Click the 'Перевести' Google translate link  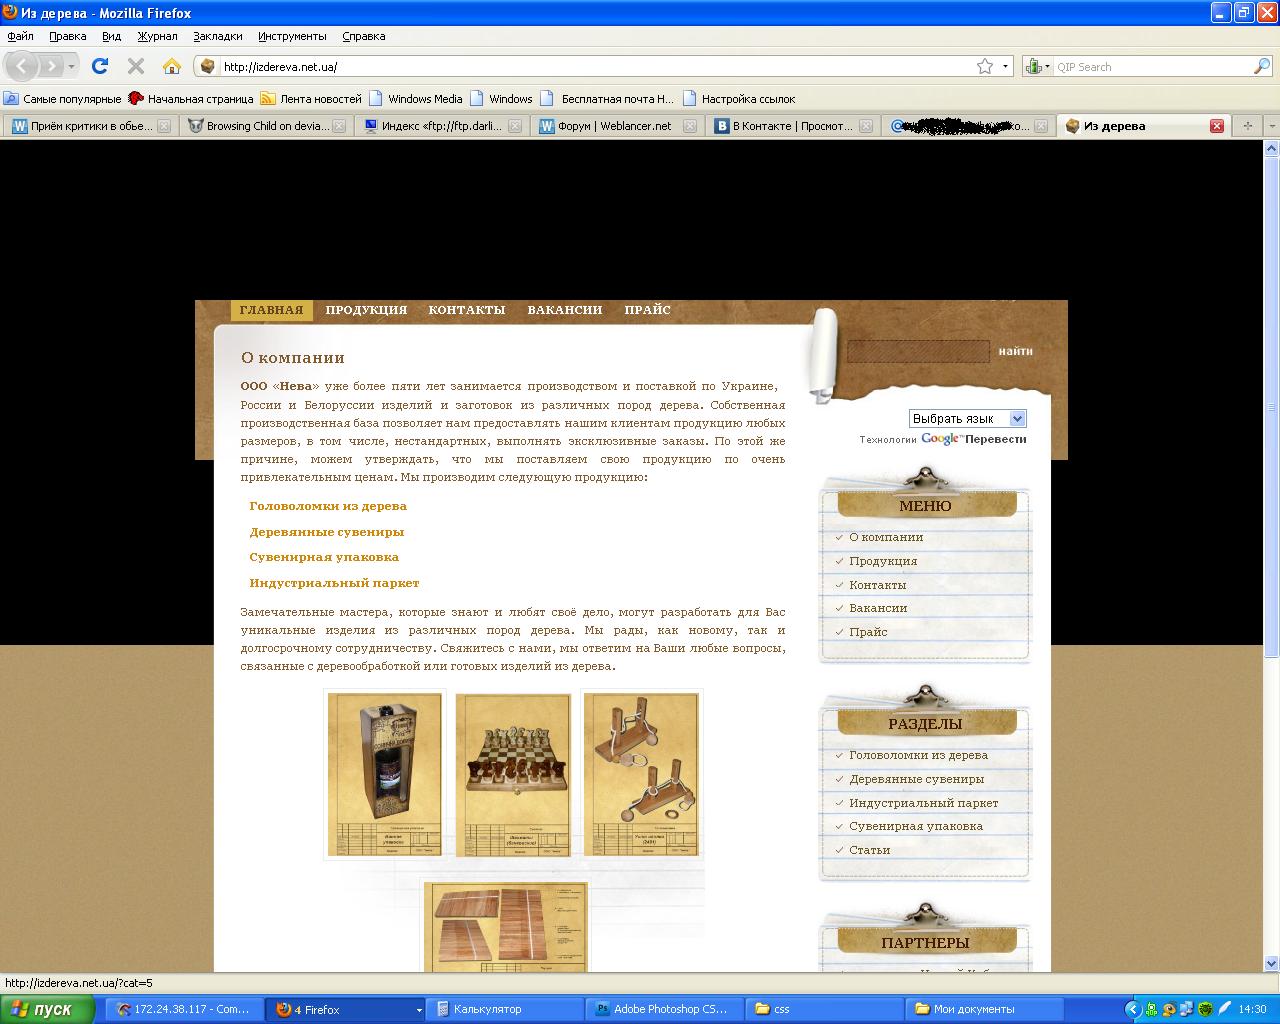coord(996,439)
